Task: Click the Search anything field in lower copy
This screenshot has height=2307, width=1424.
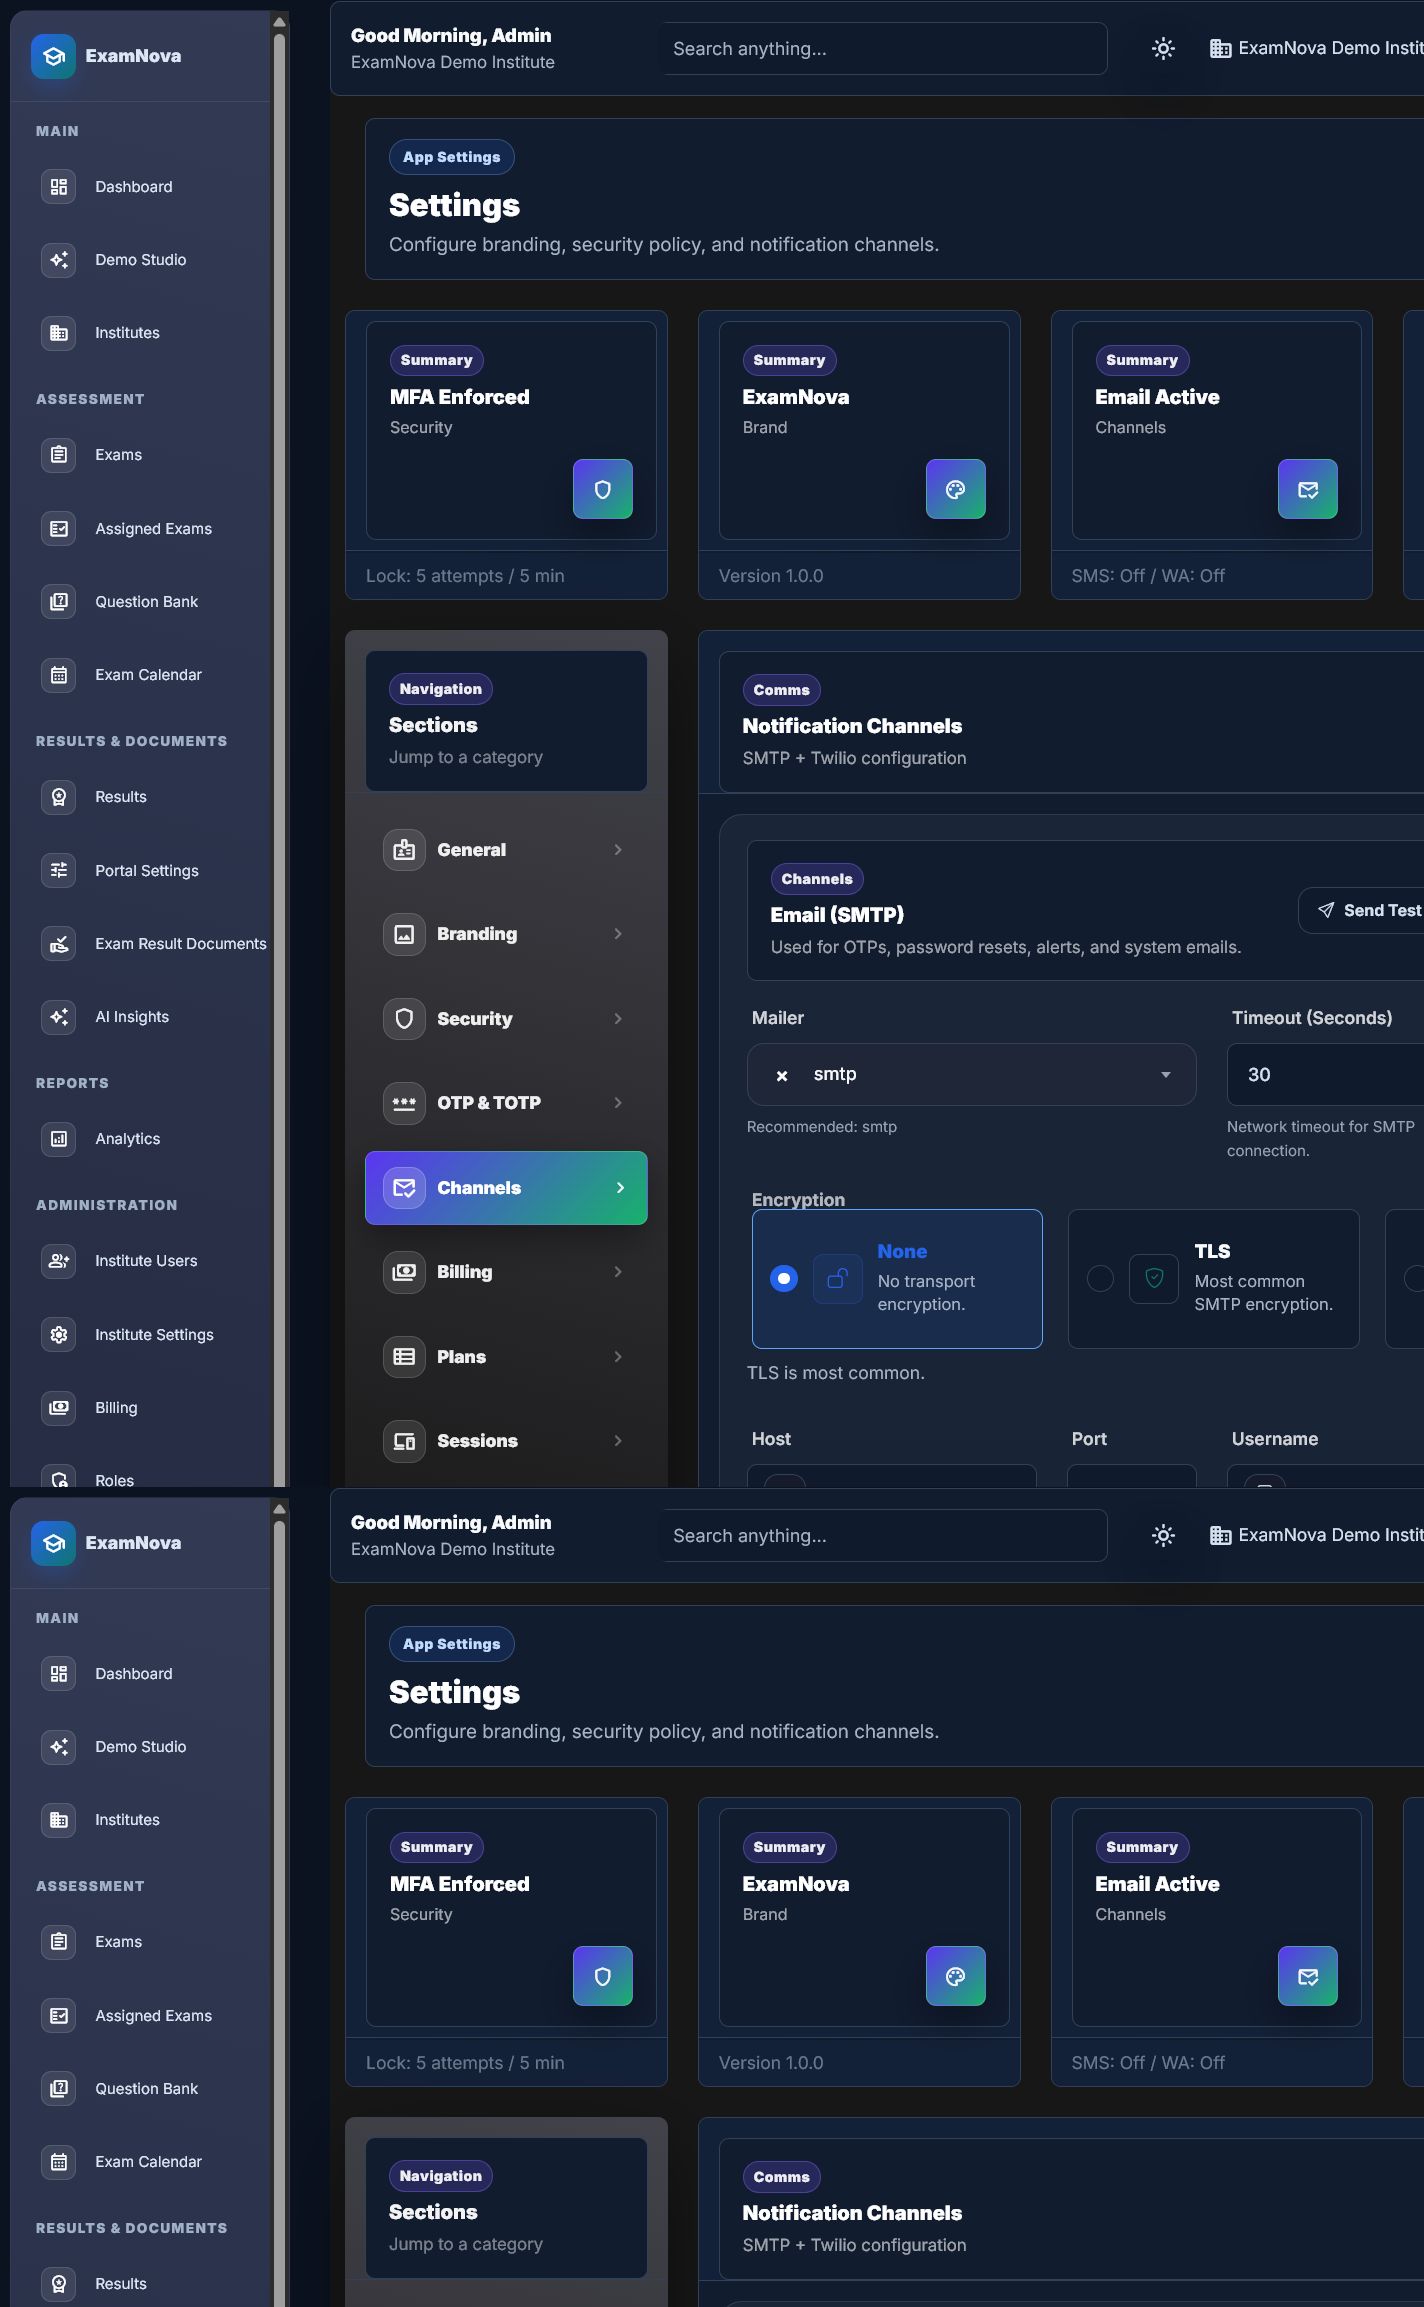Action: click(885, 1535)
